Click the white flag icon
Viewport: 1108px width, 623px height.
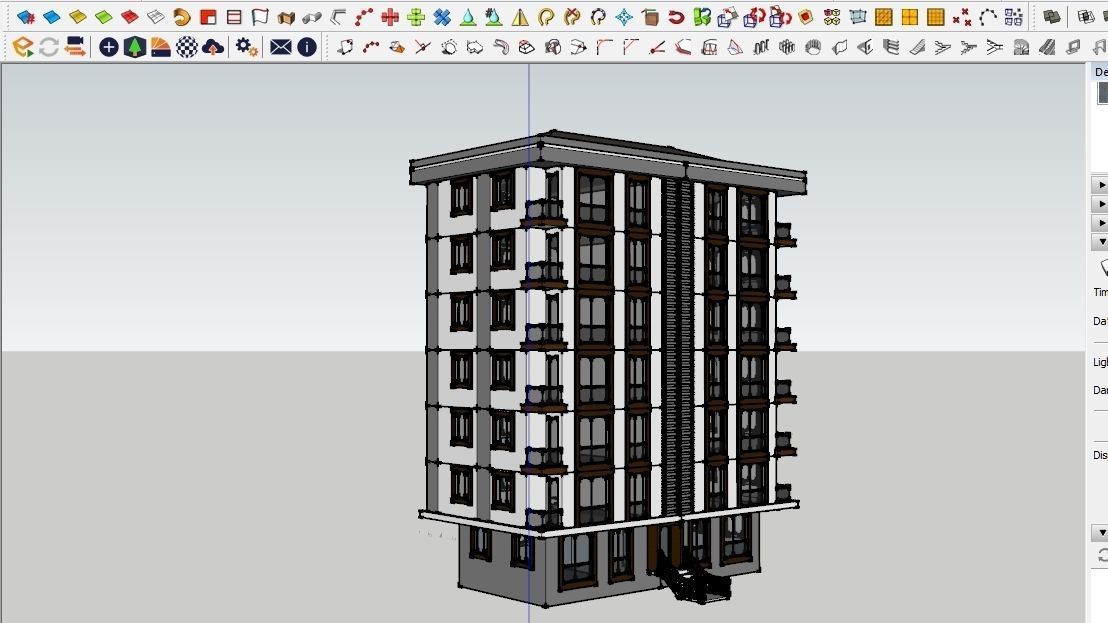click(x=260, y=16)
